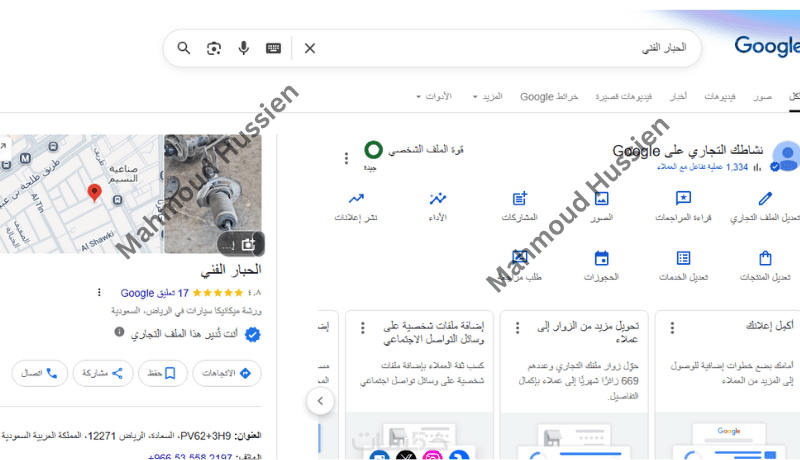800x460 pixels.
Task: Open the خرائط Google tab
Action: pyautogui.click(x=549, y=96)
